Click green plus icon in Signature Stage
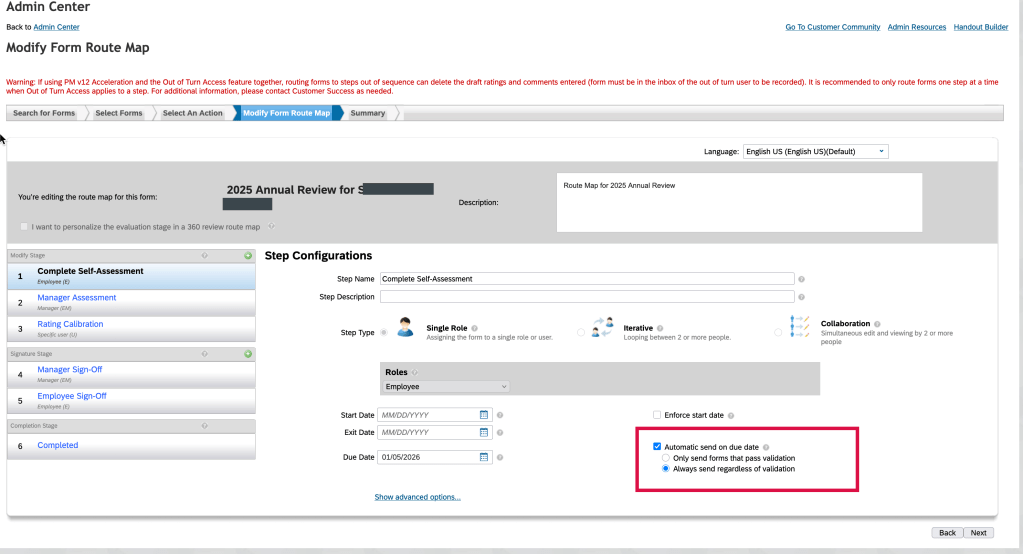The height and width of the screenshot is (554, 1023). click(248, 354)
